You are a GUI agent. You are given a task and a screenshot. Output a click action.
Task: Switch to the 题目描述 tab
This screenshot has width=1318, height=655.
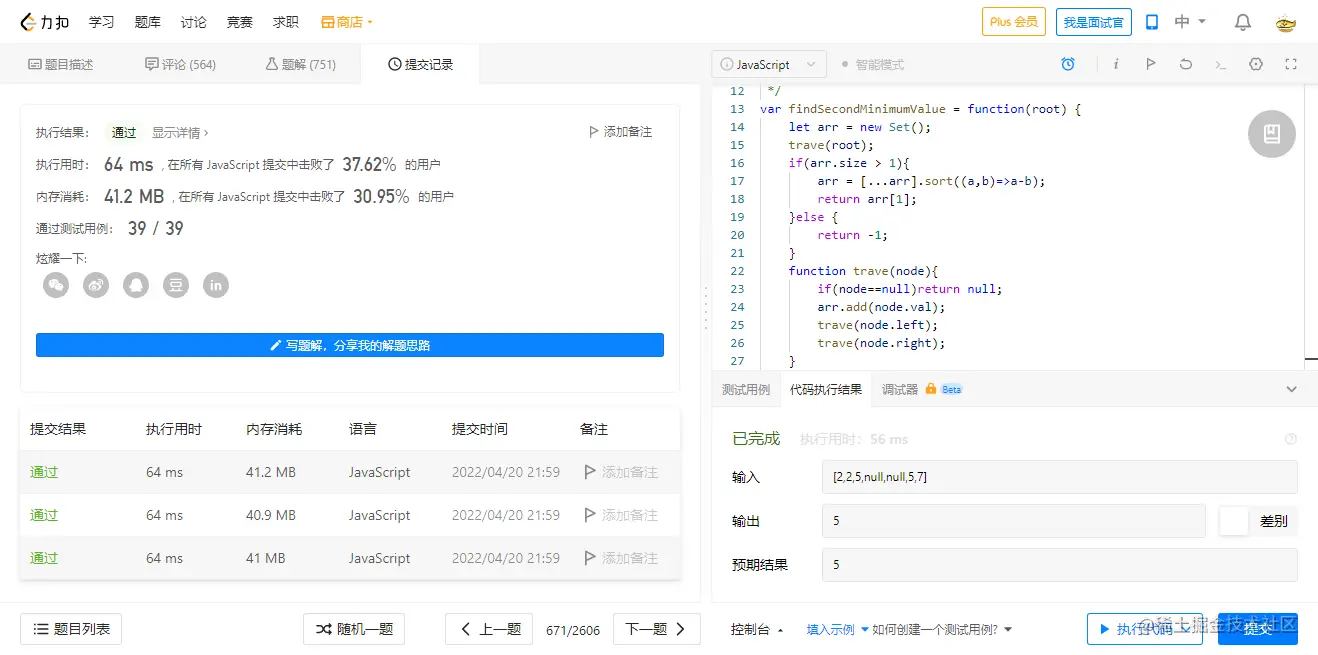tap(60, 64)
